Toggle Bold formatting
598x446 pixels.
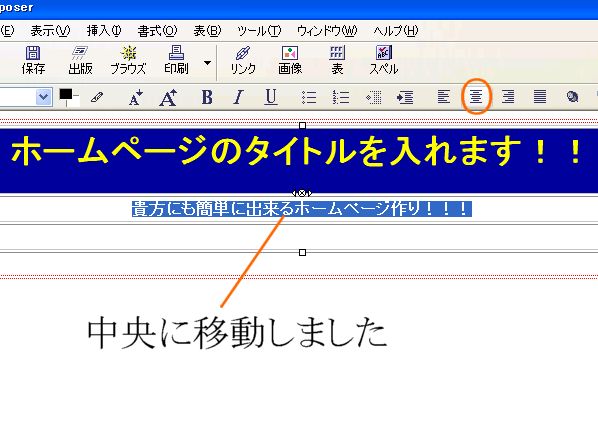coord(207,97)
